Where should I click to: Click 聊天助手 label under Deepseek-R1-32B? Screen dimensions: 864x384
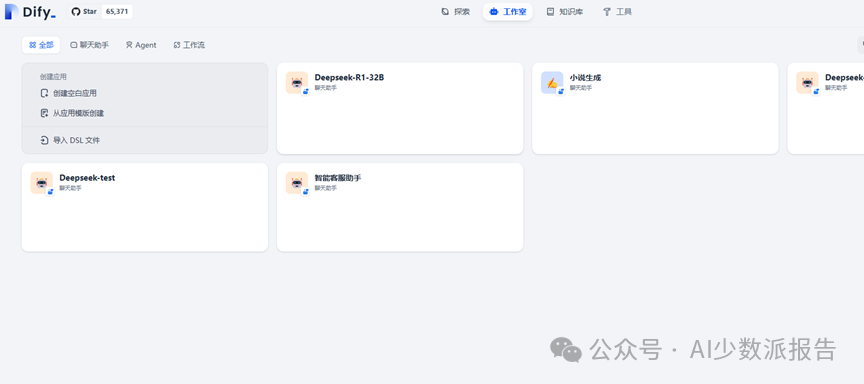tap(325, 88)
